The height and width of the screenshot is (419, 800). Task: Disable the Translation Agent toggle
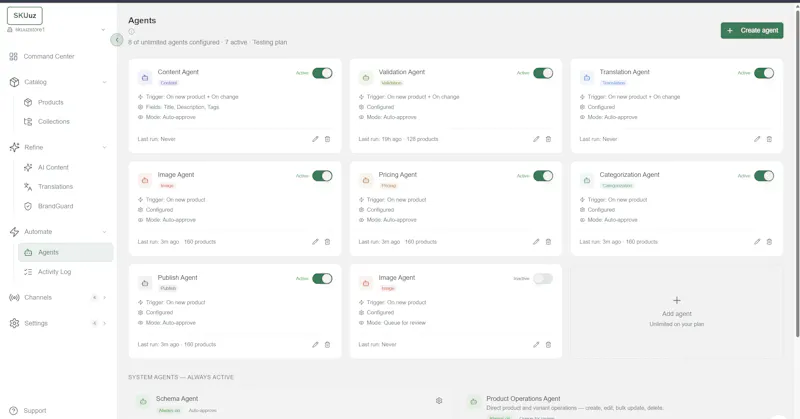pos(764,73)
